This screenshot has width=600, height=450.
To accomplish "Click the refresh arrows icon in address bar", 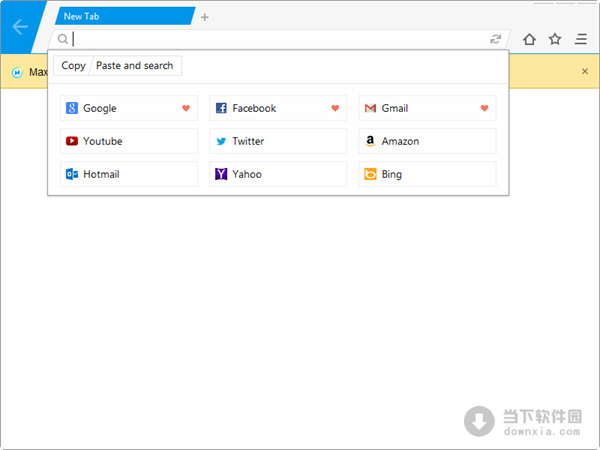I will click(496, 39).
